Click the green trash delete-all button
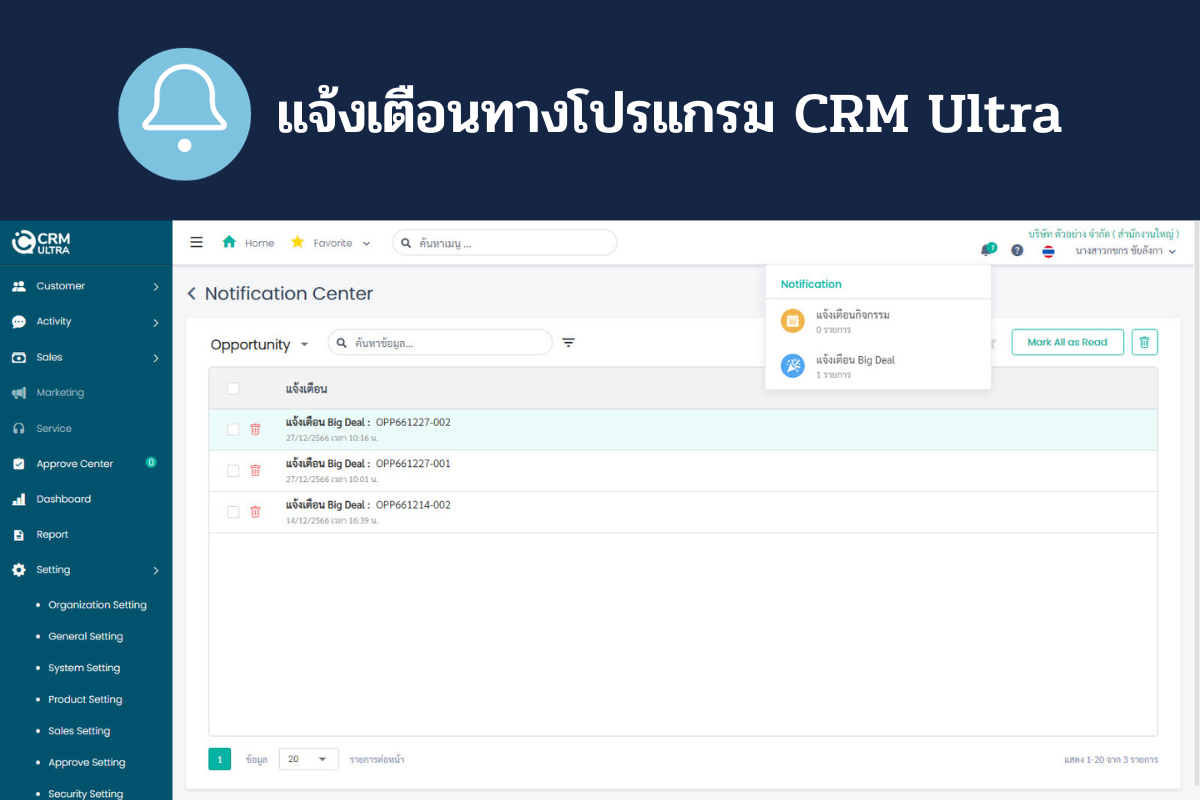1200x800 pixels. tap(1145, 342)
